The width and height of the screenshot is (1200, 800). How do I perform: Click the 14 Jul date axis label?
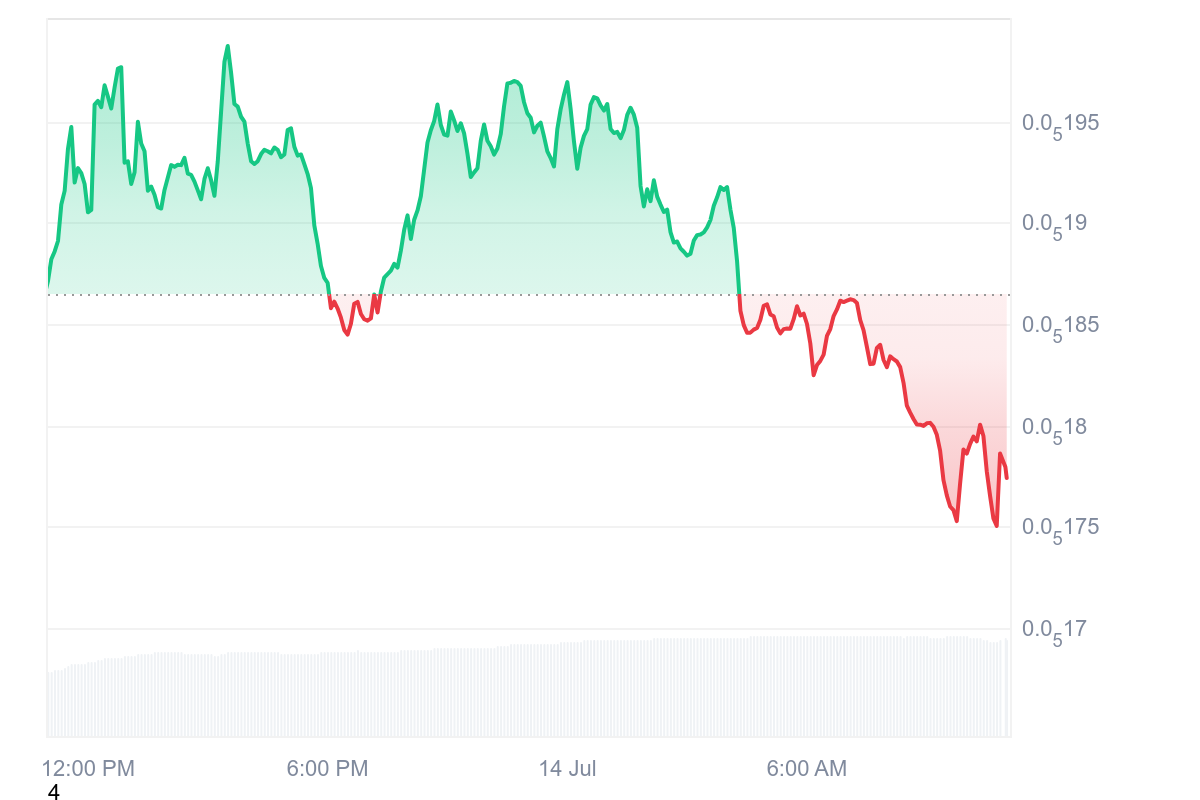coord(567,769)
